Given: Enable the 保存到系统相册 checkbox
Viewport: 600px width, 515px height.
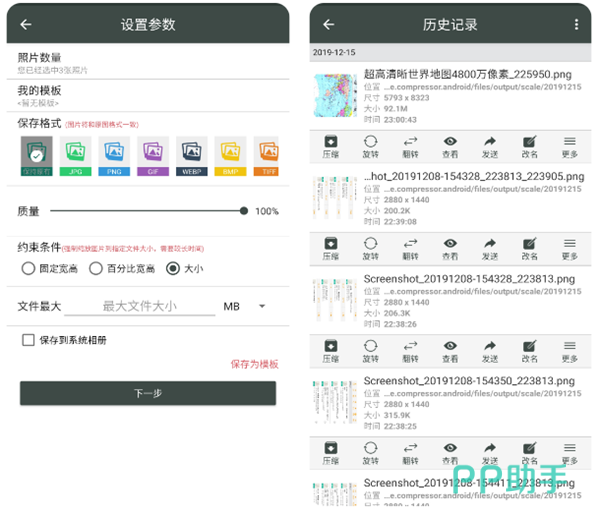Looking at the screenshot, I should point(28,340).
